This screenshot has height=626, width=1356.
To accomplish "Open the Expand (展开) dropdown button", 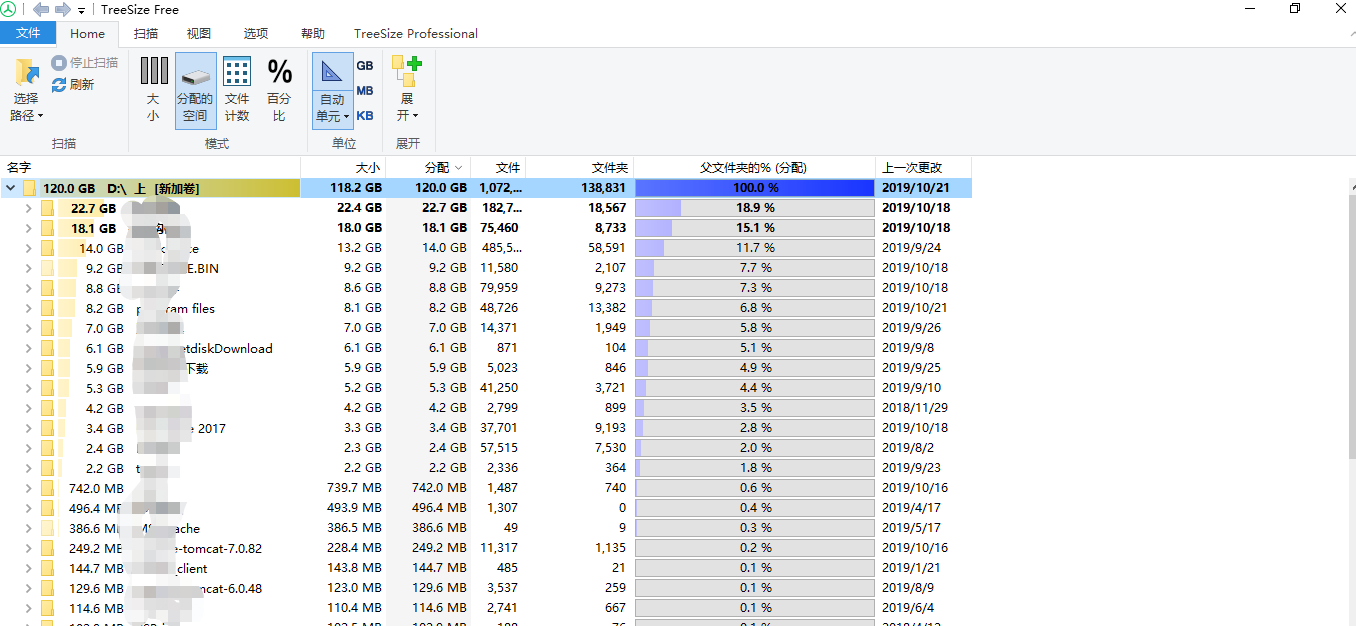I will [x=407, y=90].
